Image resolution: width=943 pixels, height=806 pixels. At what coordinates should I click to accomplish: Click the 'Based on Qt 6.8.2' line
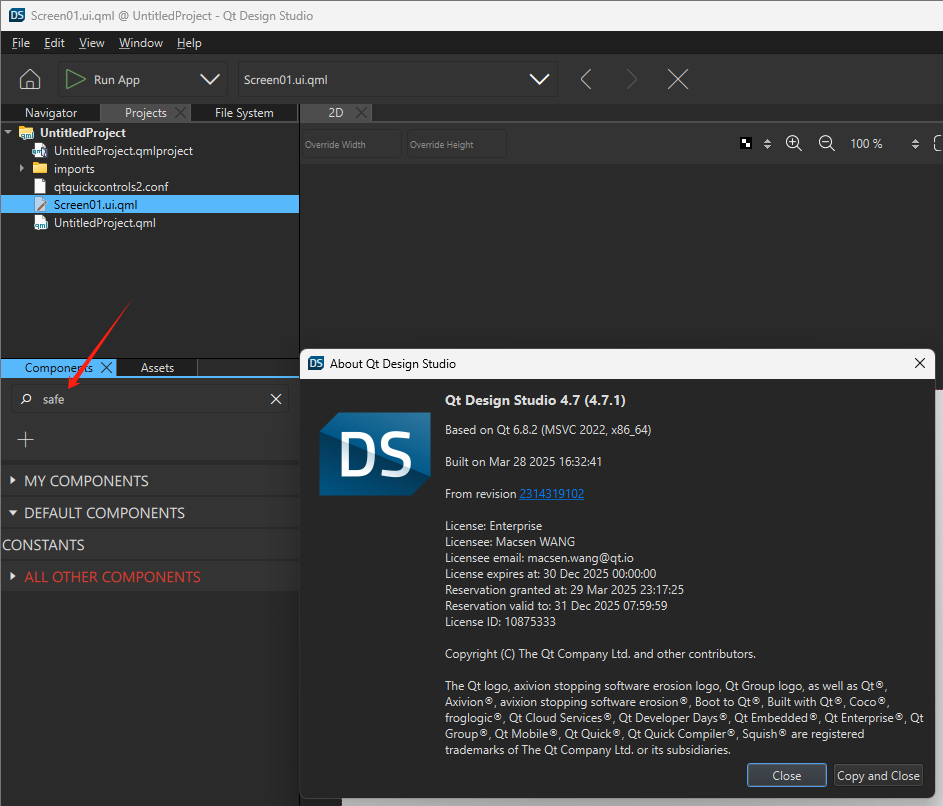coord(548,430)
